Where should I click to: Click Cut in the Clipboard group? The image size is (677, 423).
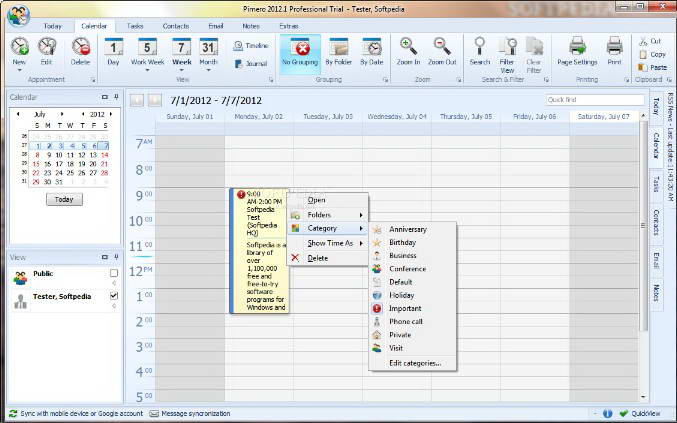coord(650,41)
